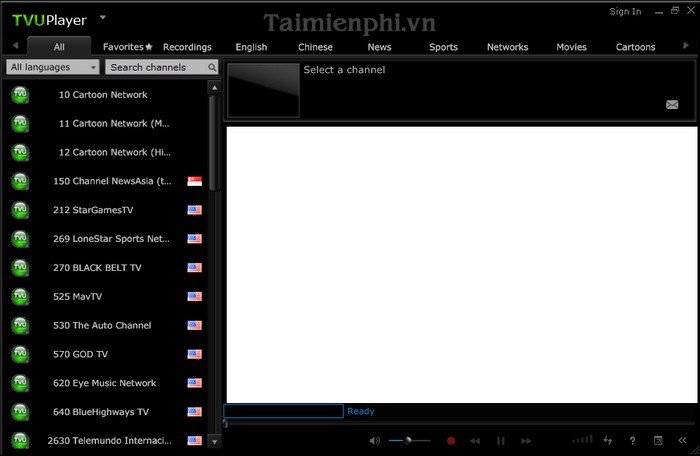The image size is (700, 456).
Task: Adjust the volume slider knob
Action: pos(408,440)
